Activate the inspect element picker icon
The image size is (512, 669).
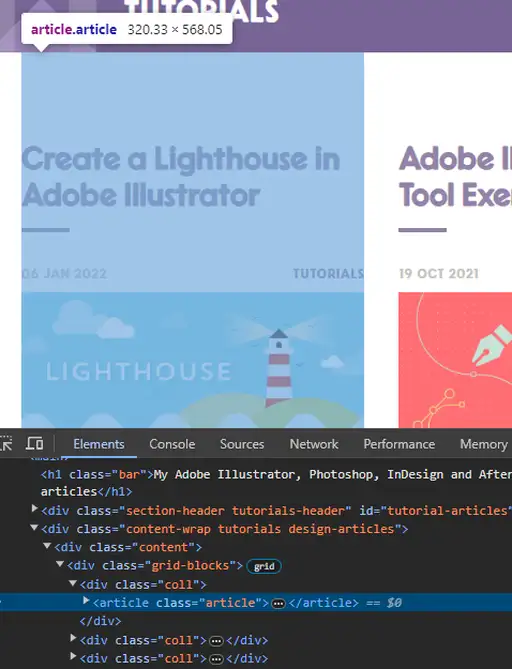5,444
